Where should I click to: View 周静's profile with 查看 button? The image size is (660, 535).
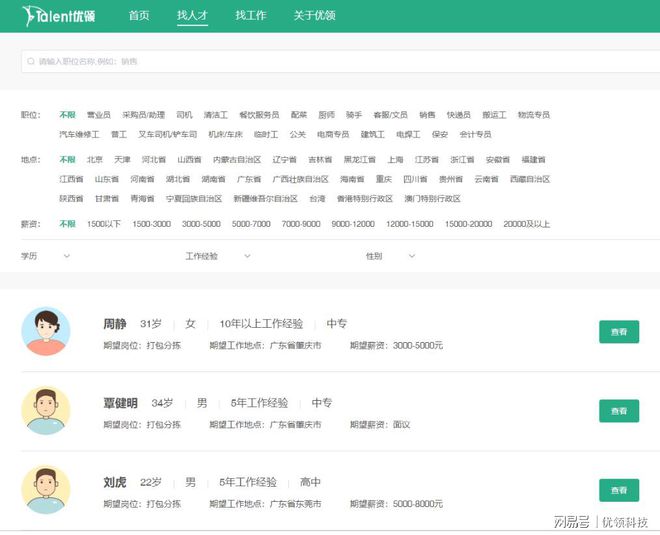click(x=619, y=332)
